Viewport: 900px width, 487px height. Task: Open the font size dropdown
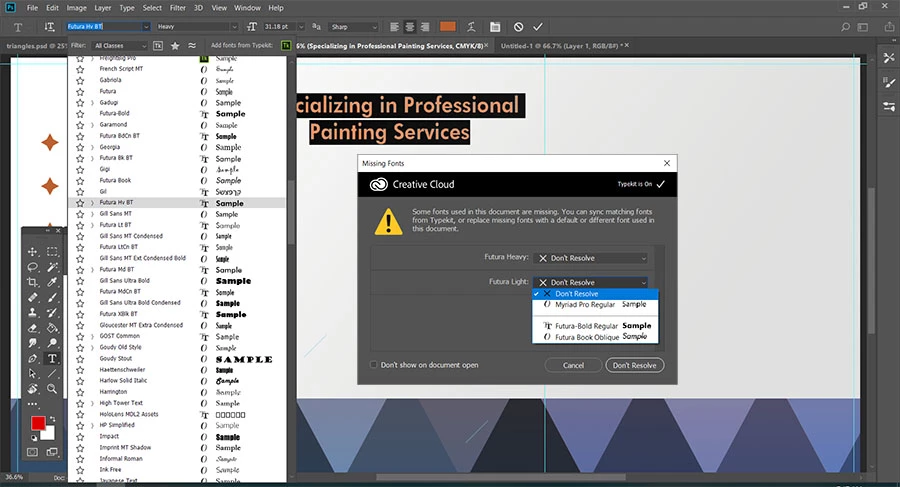[x=301, y=27]
